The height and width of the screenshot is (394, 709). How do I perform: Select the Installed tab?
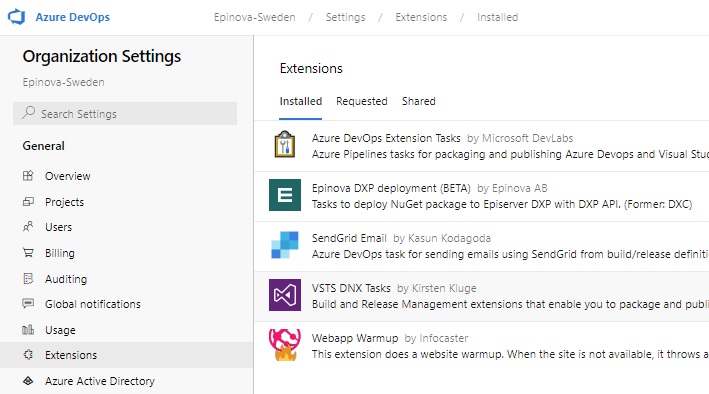(301, 101)
